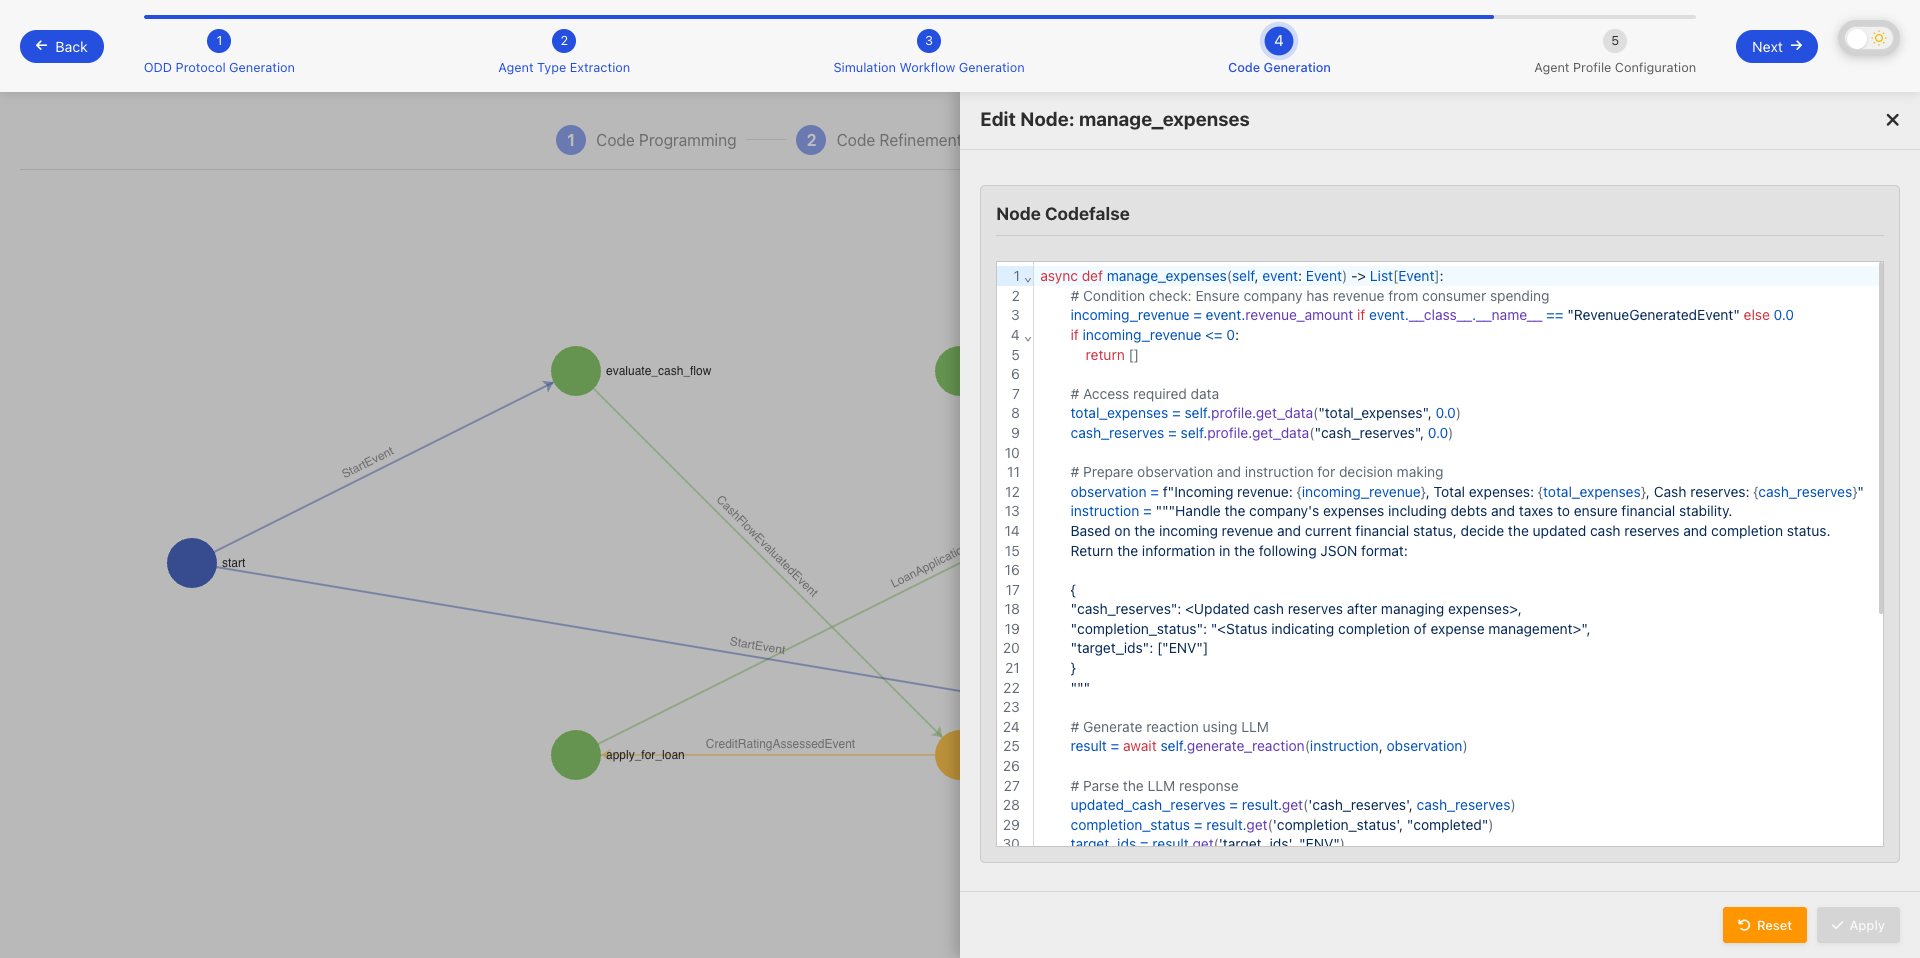Open step 5 Agent Profile Configuration
Viewport: 1920px width, 958px height.
pyautogui.click(x=1615, y=52)
